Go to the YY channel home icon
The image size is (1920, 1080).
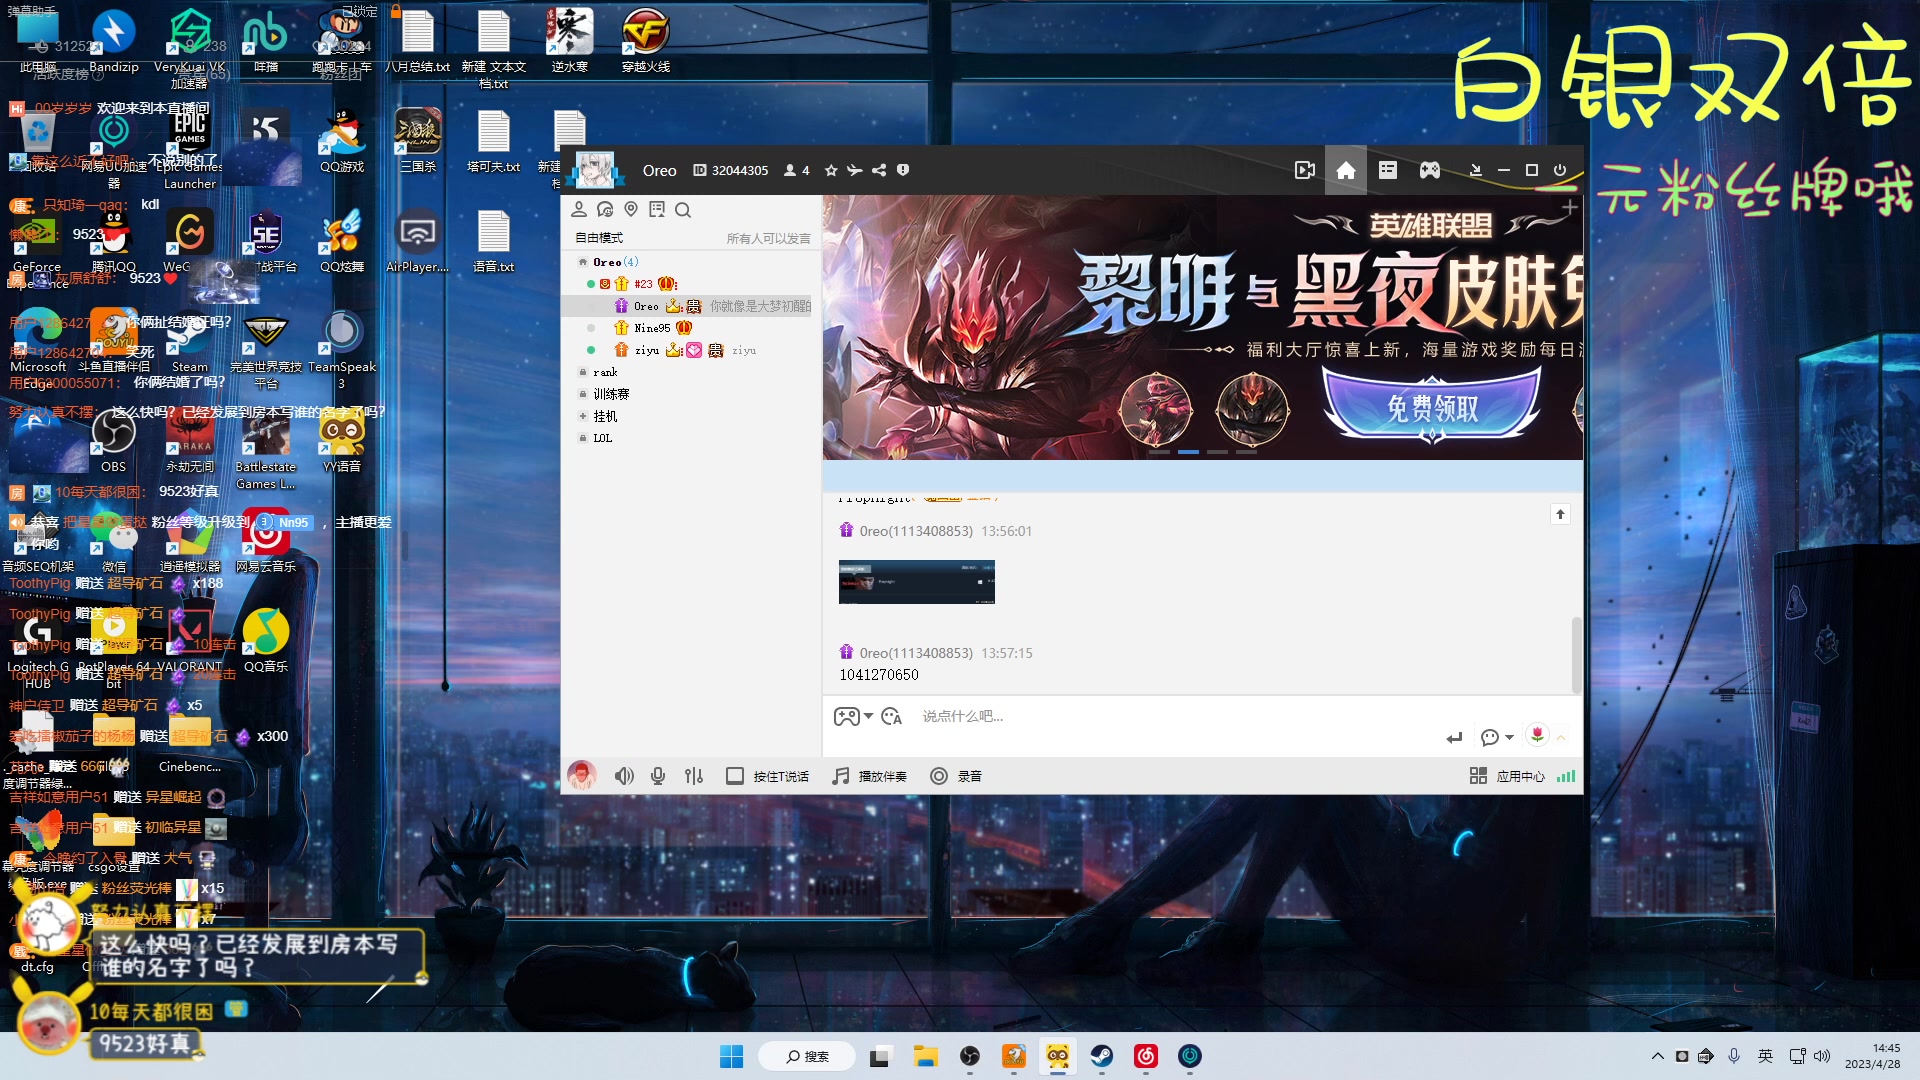tap(1346, 170)
